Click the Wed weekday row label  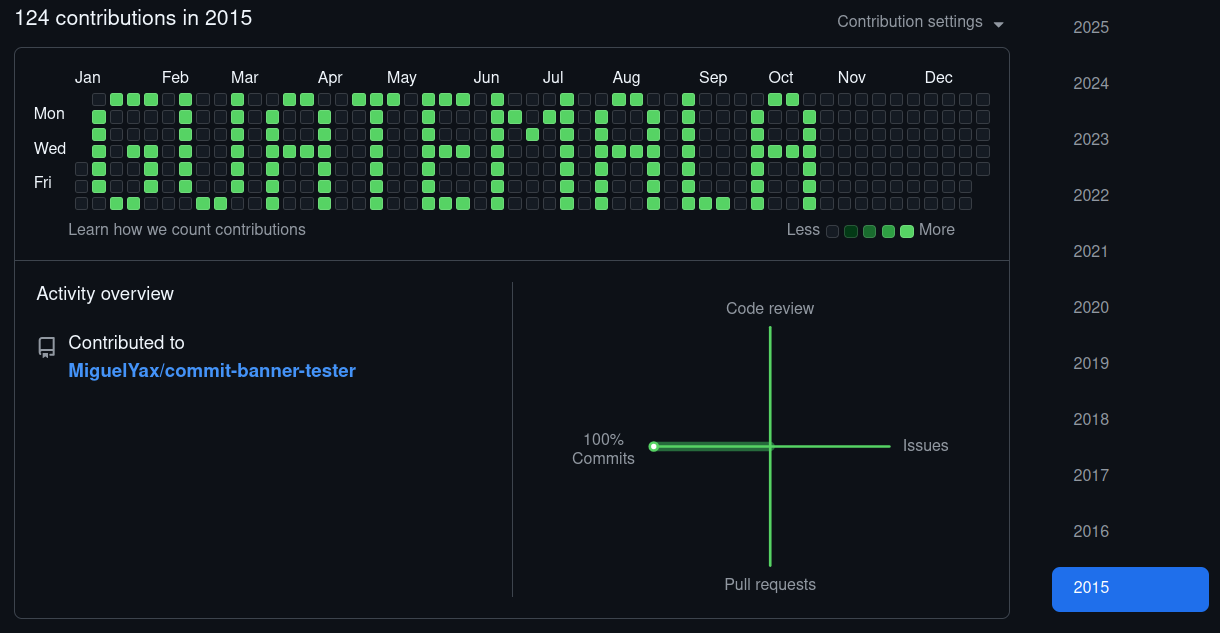click(x=50, y=149)
